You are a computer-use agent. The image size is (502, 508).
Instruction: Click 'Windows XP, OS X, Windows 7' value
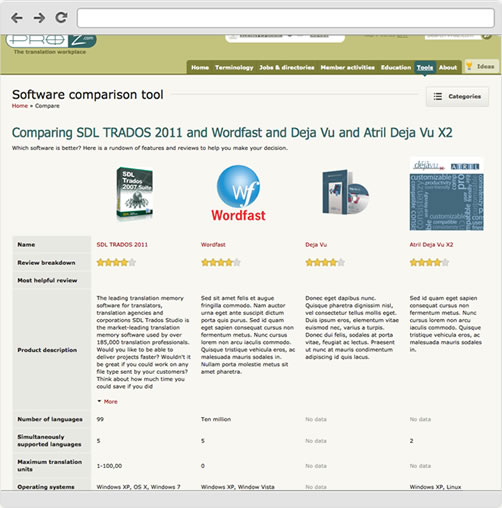138,487
